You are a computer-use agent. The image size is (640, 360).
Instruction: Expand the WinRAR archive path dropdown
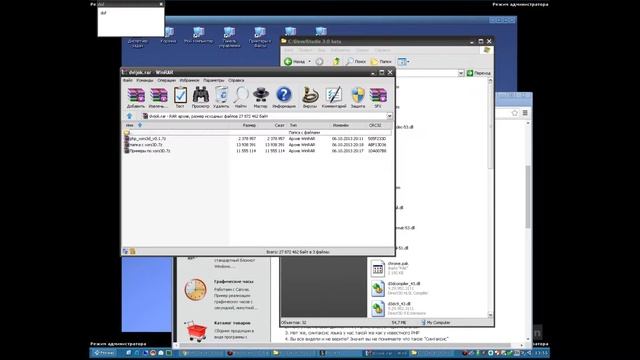click(x=389, y=116)
